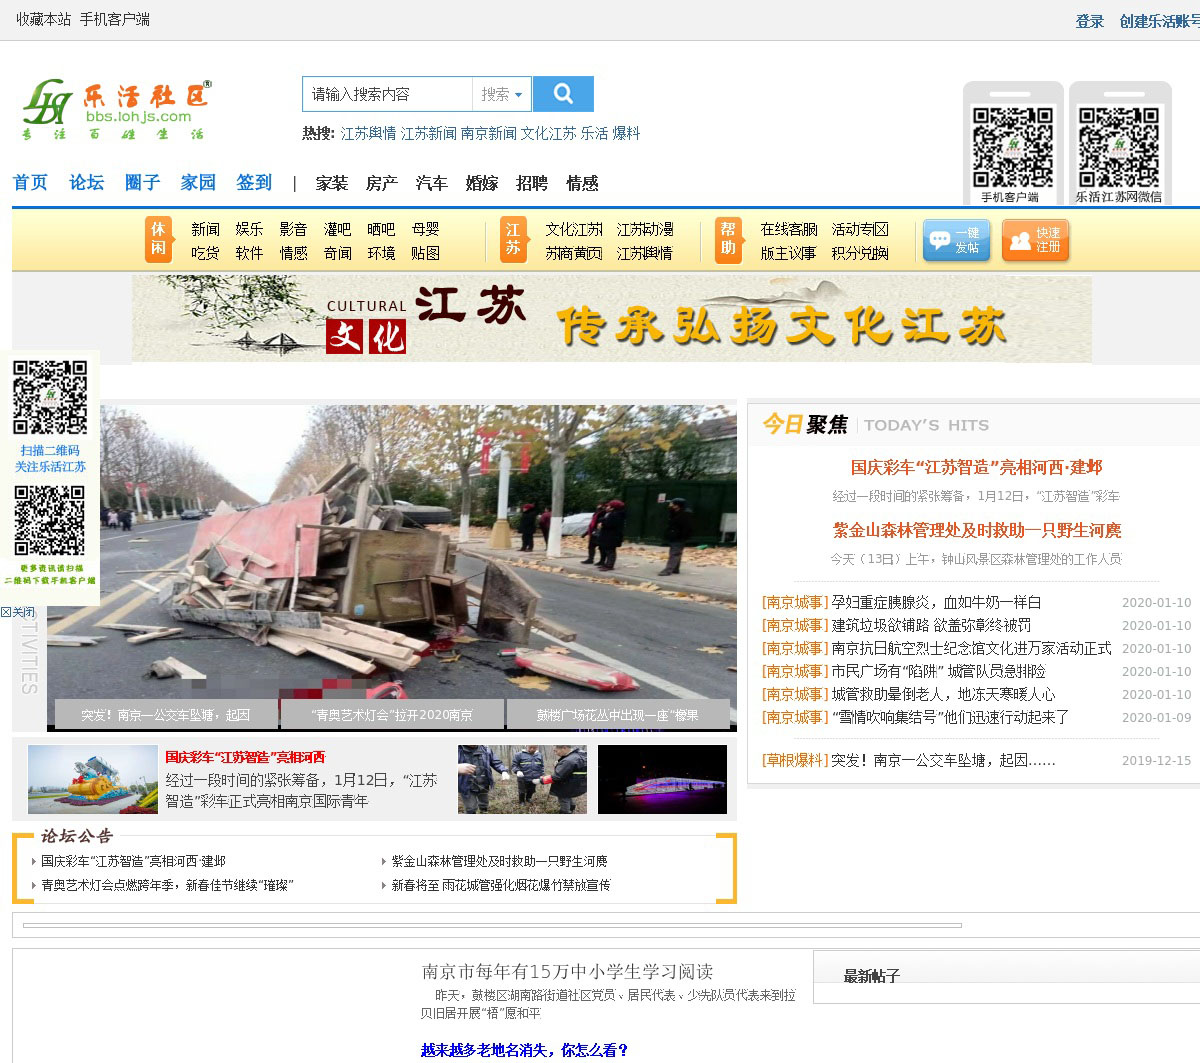
Task: Open the 家装 channel link
Action: coord(332,183)
